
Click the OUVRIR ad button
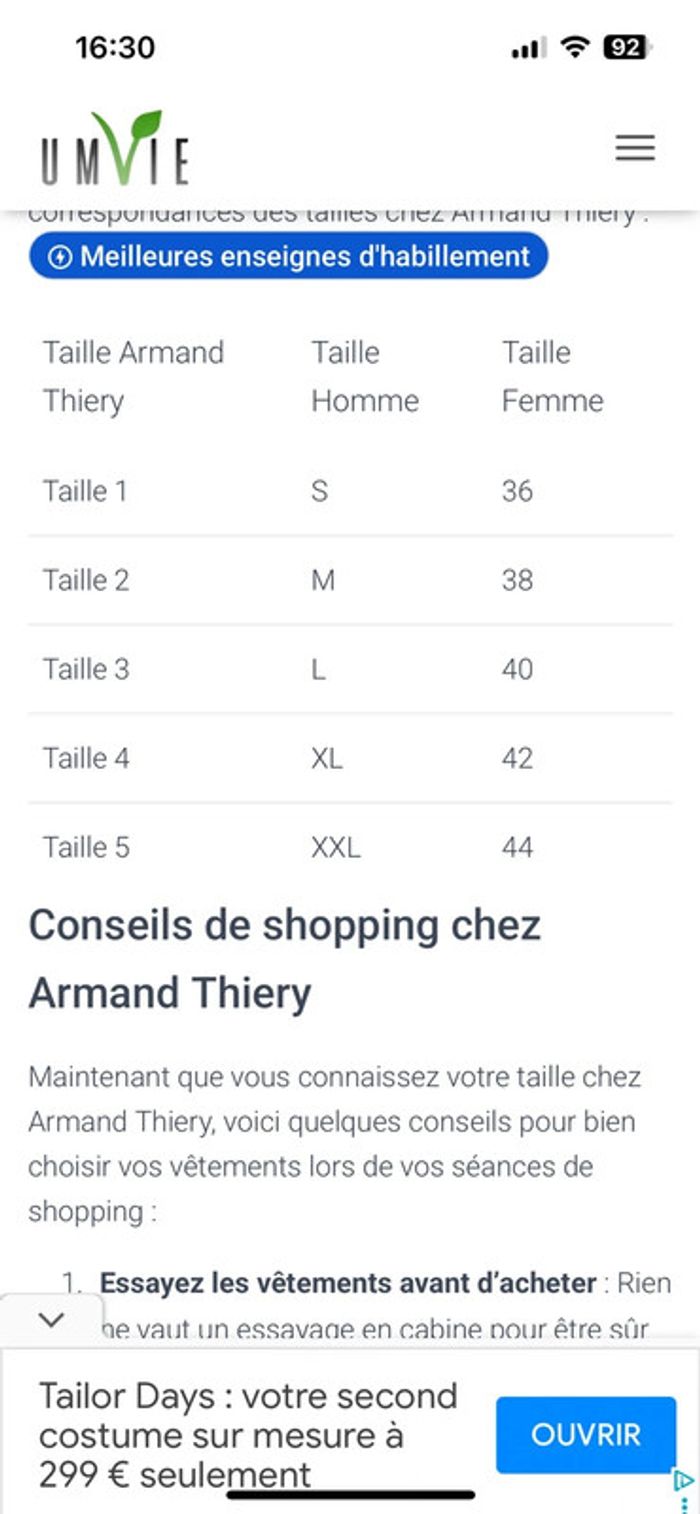click(586, 1435)
